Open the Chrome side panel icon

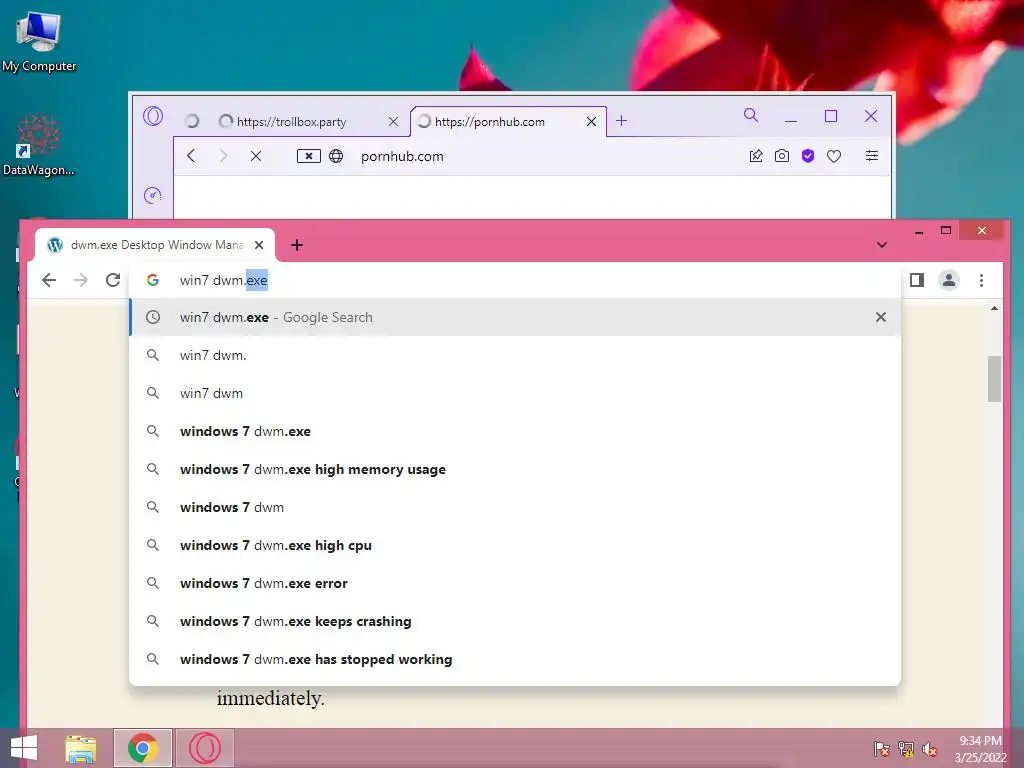917,280
